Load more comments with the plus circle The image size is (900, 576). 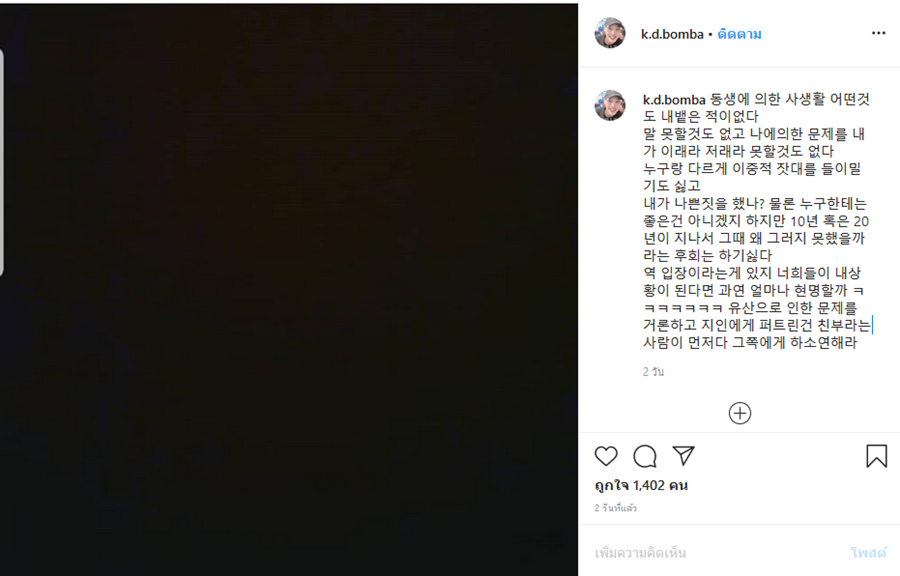[x=740, y=413]
